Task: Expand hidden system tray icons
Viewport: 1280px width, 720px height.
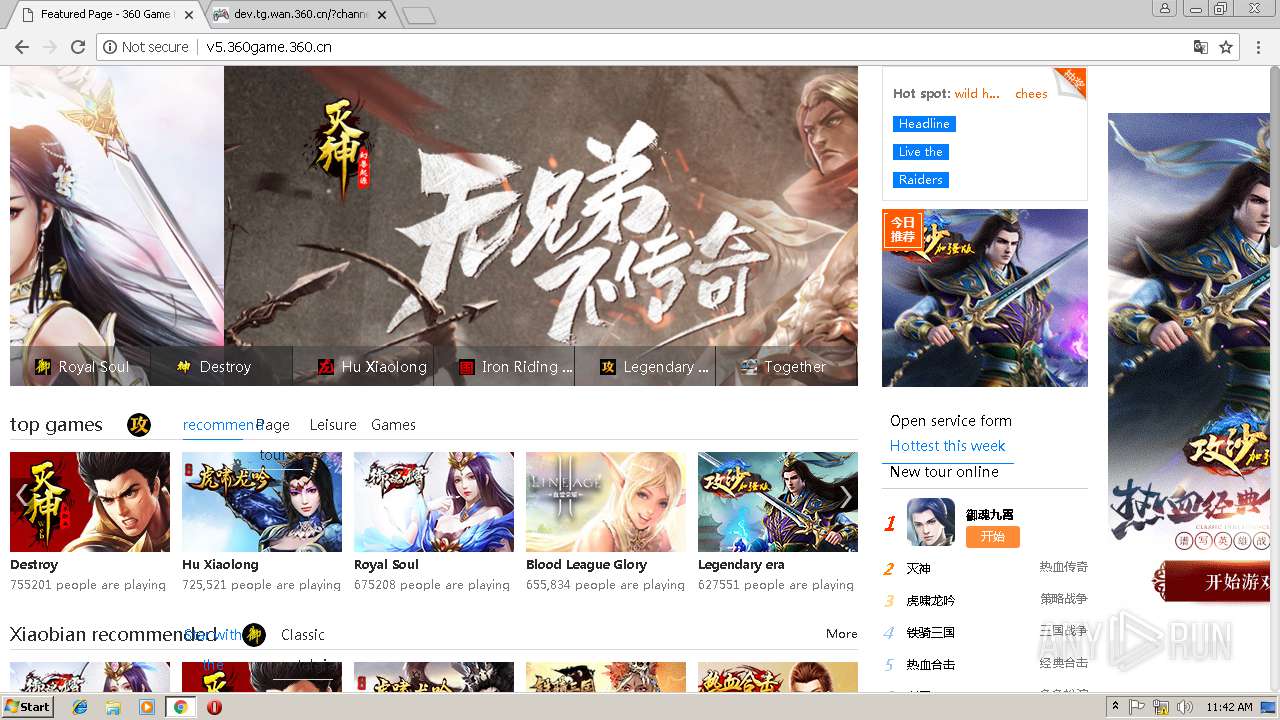Action: coord(1116,707)
